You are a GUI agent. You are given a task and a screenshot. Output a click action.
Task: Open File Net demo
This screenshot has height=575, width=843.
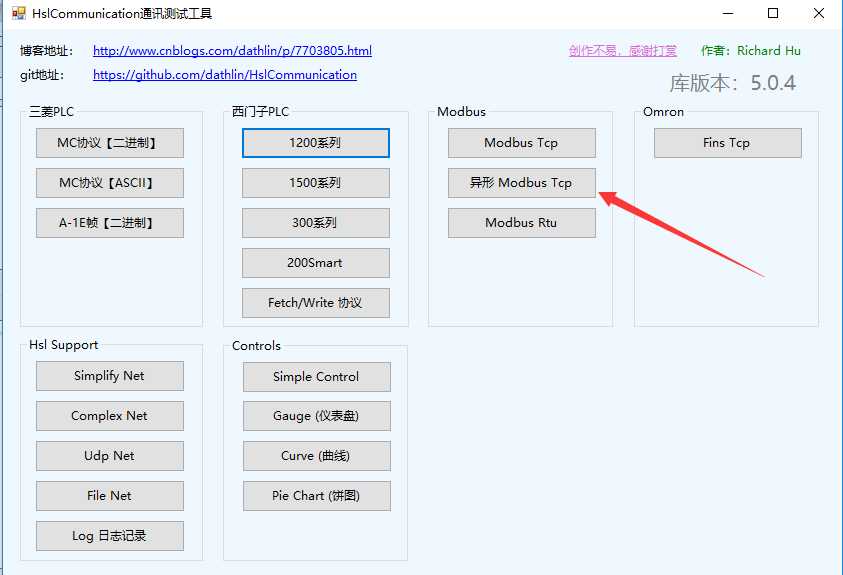110,495
